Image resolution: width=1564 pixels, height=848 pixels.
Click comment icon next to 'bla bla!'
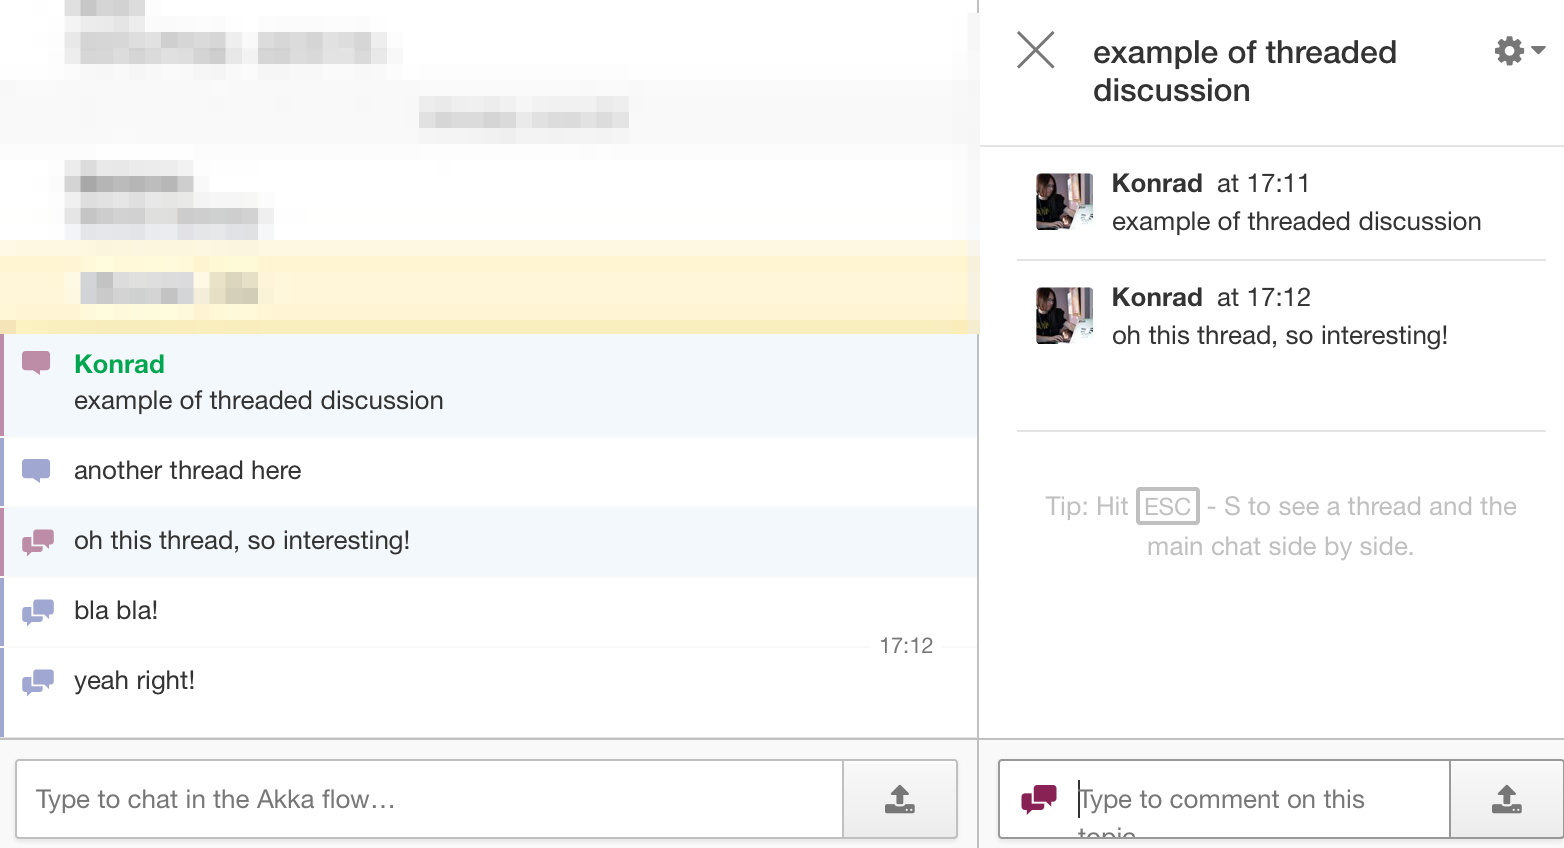tap(38, 611)
